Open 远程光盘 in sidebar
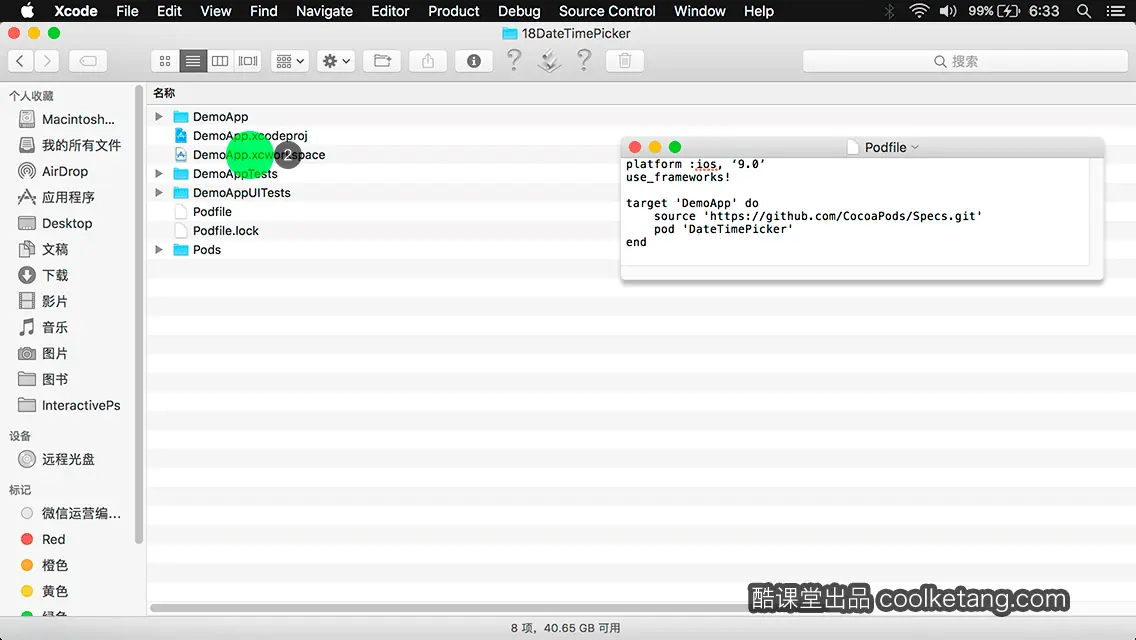The width and height of the screenshot is (1136, 640). pos(57,459)
